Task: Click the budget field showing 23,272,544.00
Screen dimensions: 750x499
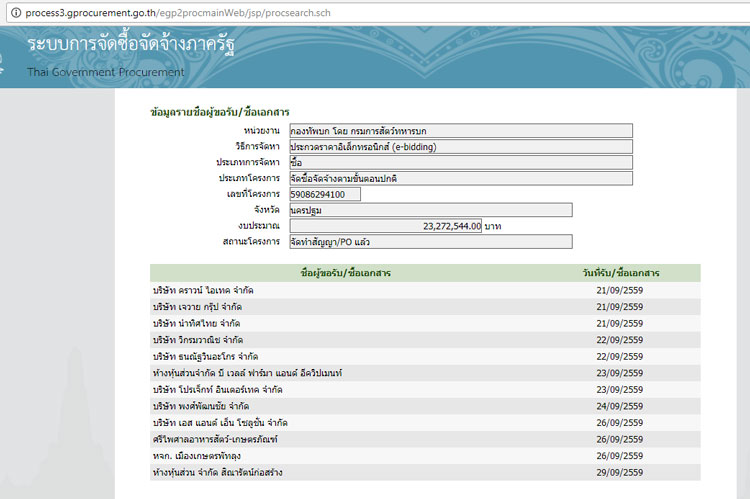Action: pos(385,226)
